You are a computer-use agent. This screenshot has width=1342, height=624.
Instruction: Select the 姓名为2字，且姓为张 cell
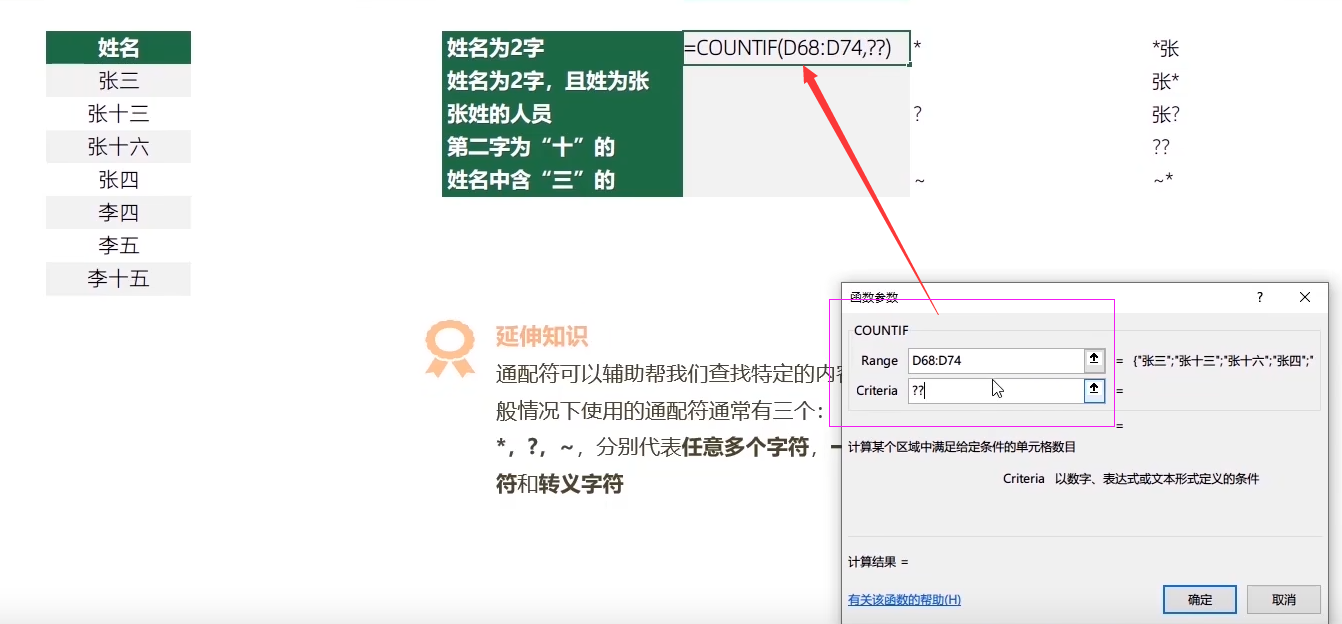click(562, 81)
